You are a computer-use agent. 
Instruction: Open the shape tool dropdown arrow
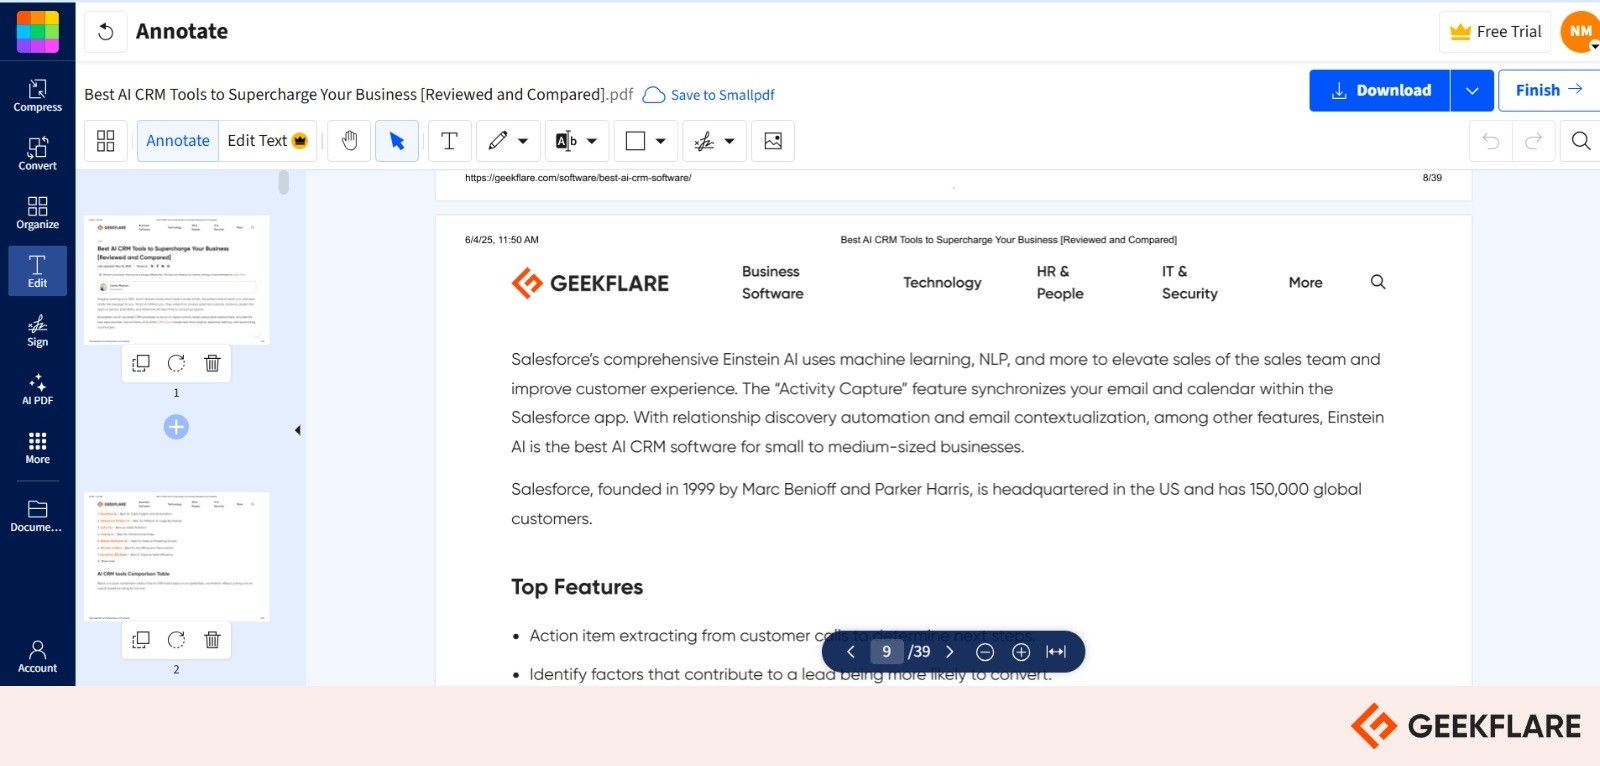pyautogui.click(x=661, y=141)
